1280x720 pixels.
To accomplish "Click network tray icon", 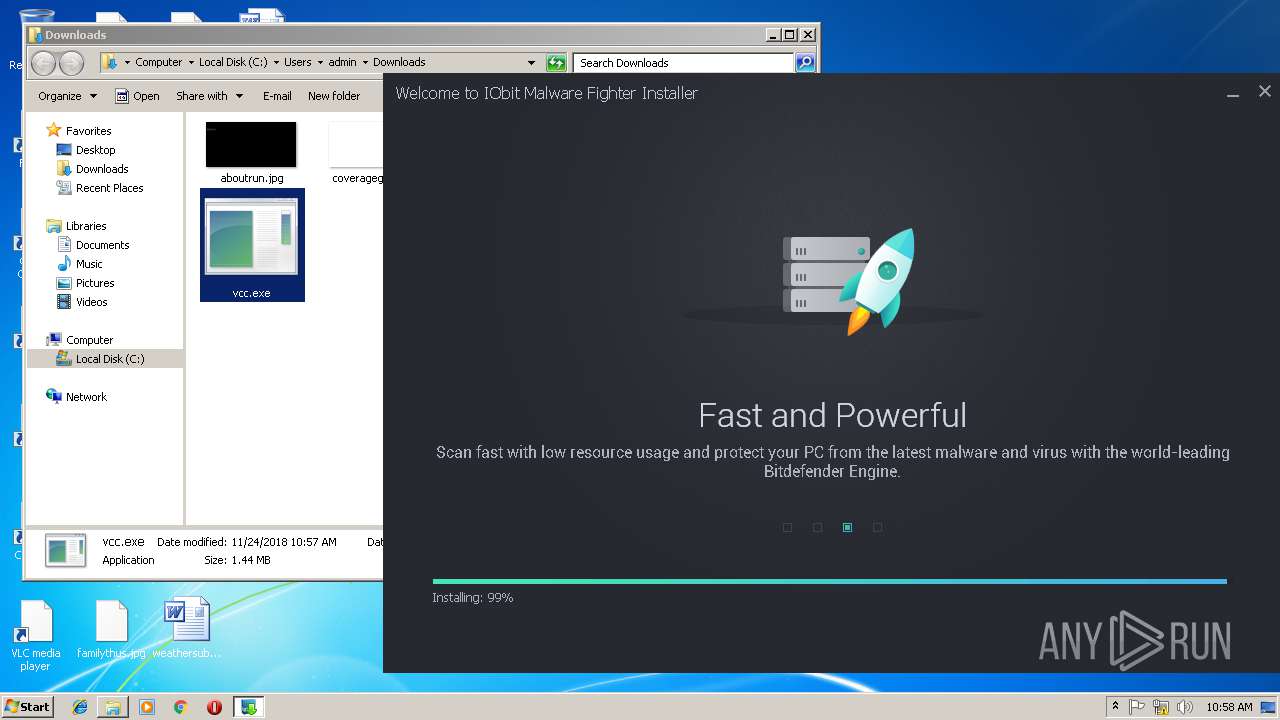I will point(1161,707).
